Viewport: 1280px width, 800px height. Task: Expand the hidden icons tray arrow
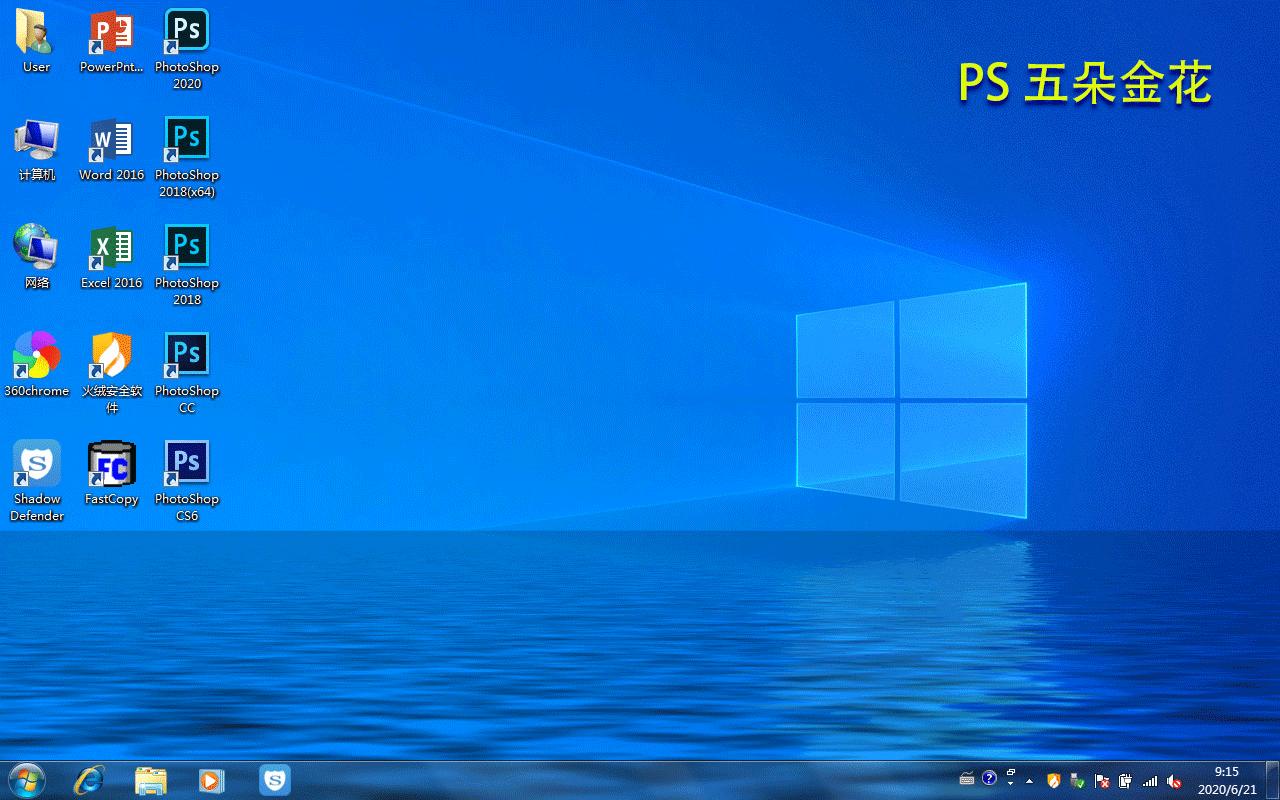(x=1029, y=781)
